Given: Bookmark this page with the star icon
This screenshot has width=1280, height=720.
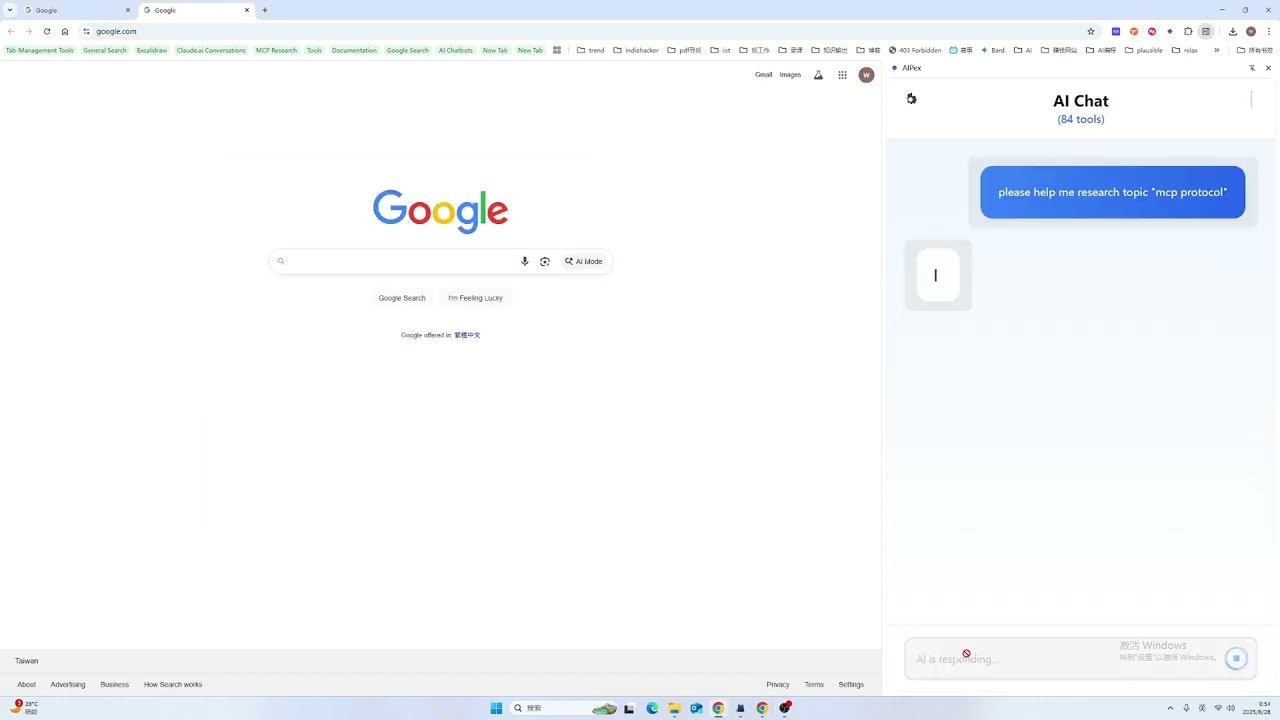Looking at the screenshot, I should (x=1090, y=31).
